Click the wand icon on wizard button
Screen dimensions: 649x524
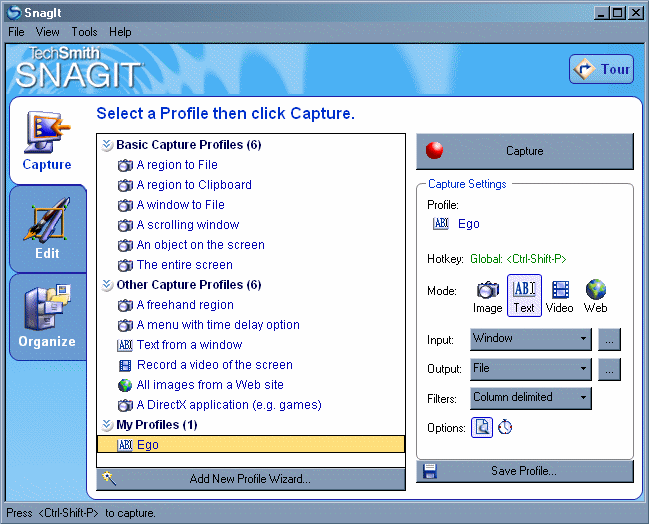point(108,478)
